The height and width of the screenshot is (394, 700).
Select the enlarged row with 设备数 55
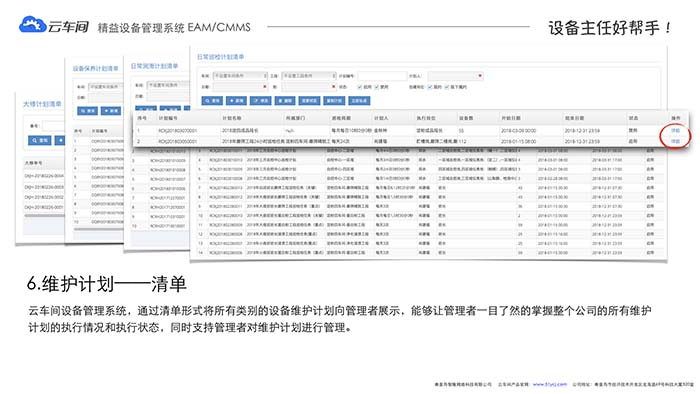coord(411,130)
